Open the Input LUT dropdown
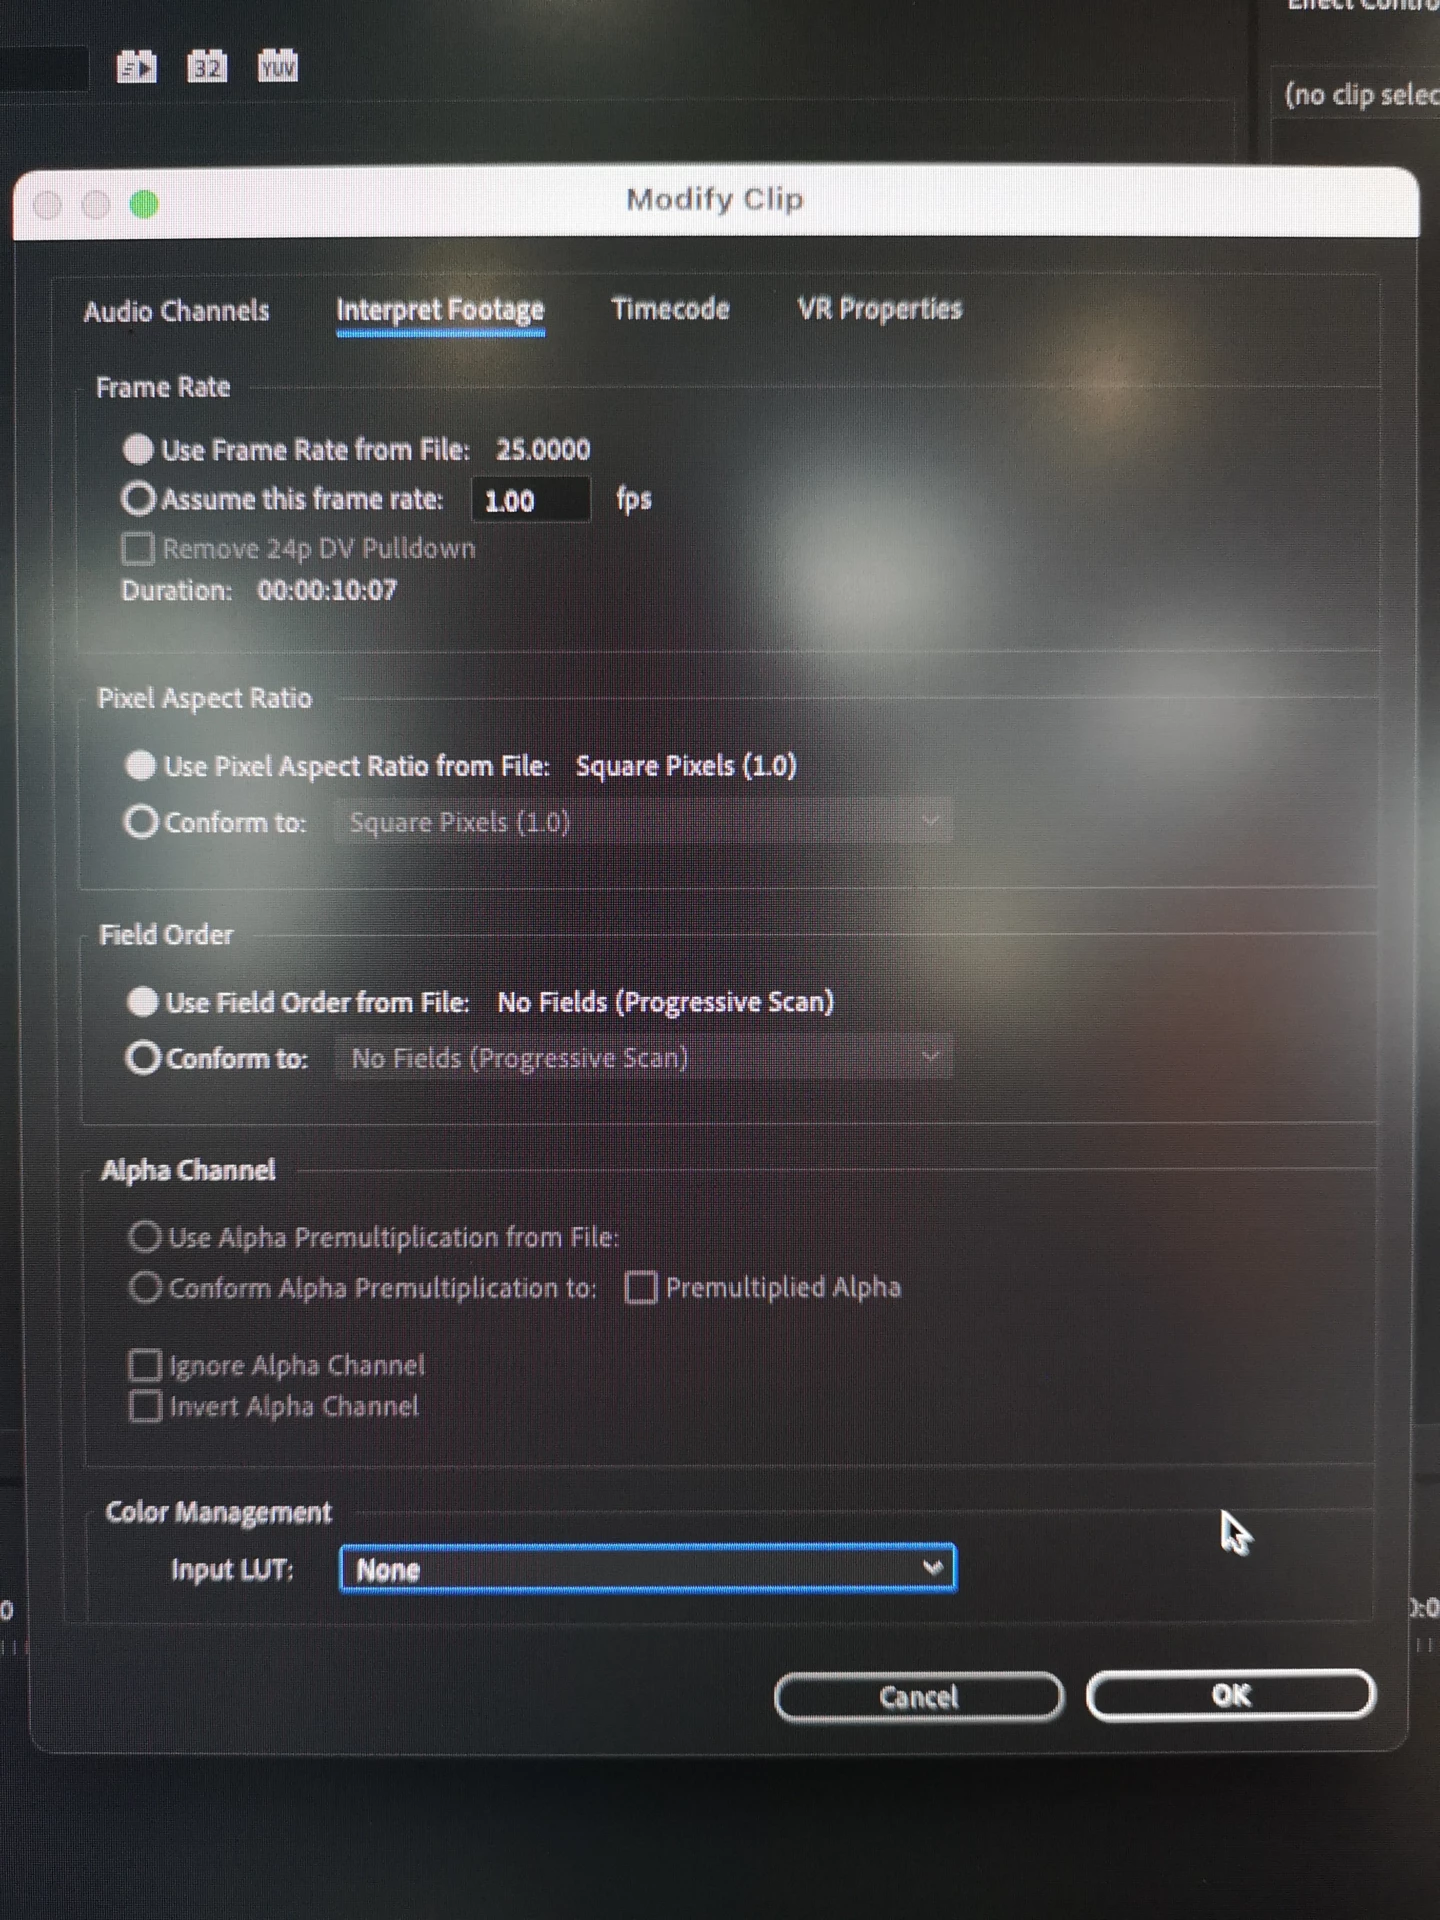The width and height of the screenshot is (1440, 1920). [x=648, y=1568]
